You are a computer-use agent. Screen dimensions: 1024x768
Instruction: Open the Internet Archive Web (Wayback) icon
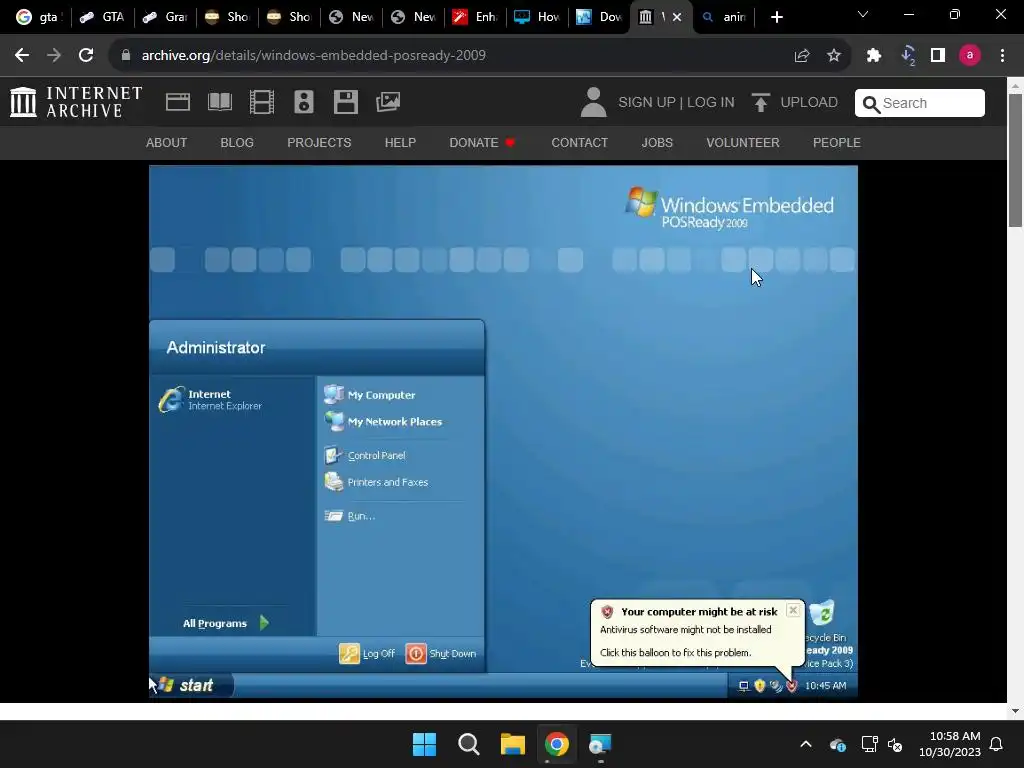click(x=178, y=103)
